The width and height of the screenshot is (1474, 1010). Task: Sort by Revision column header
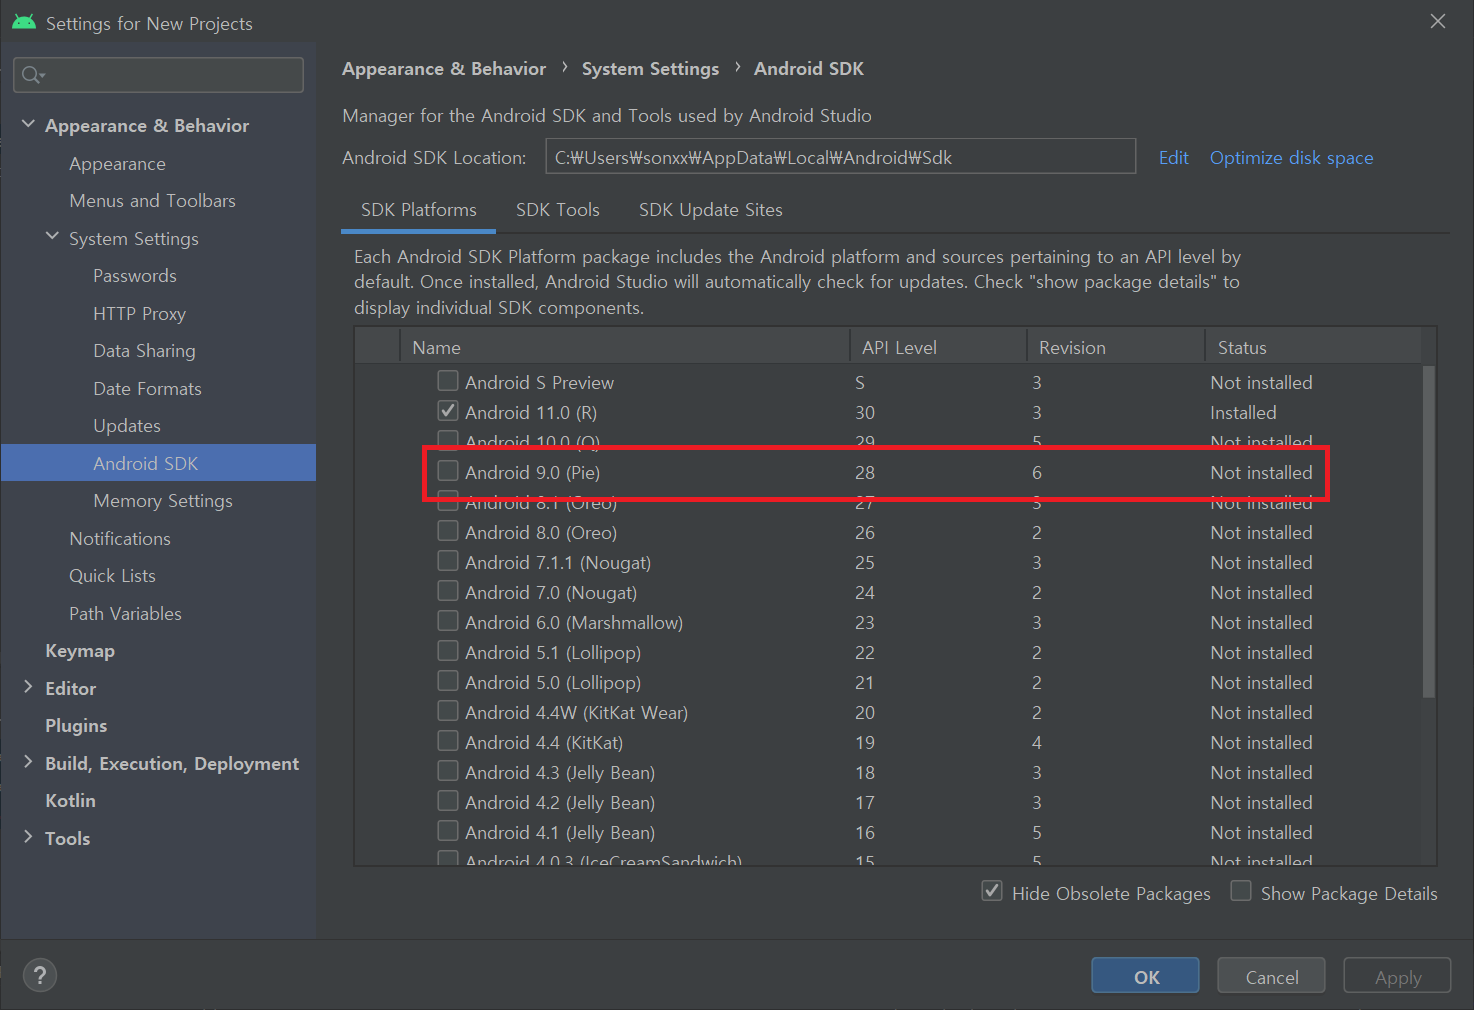[1116, 347]
